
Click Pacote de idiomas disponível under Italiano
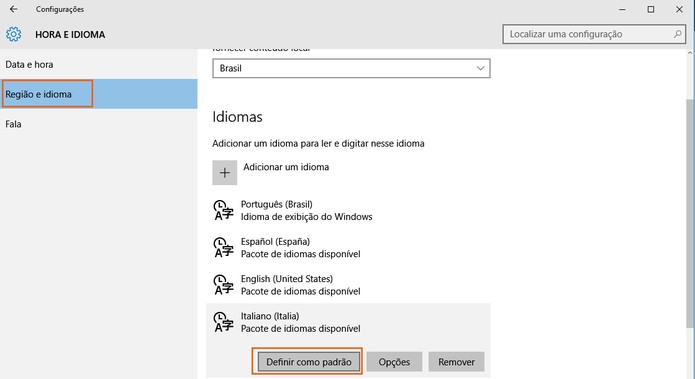[301, 328]
